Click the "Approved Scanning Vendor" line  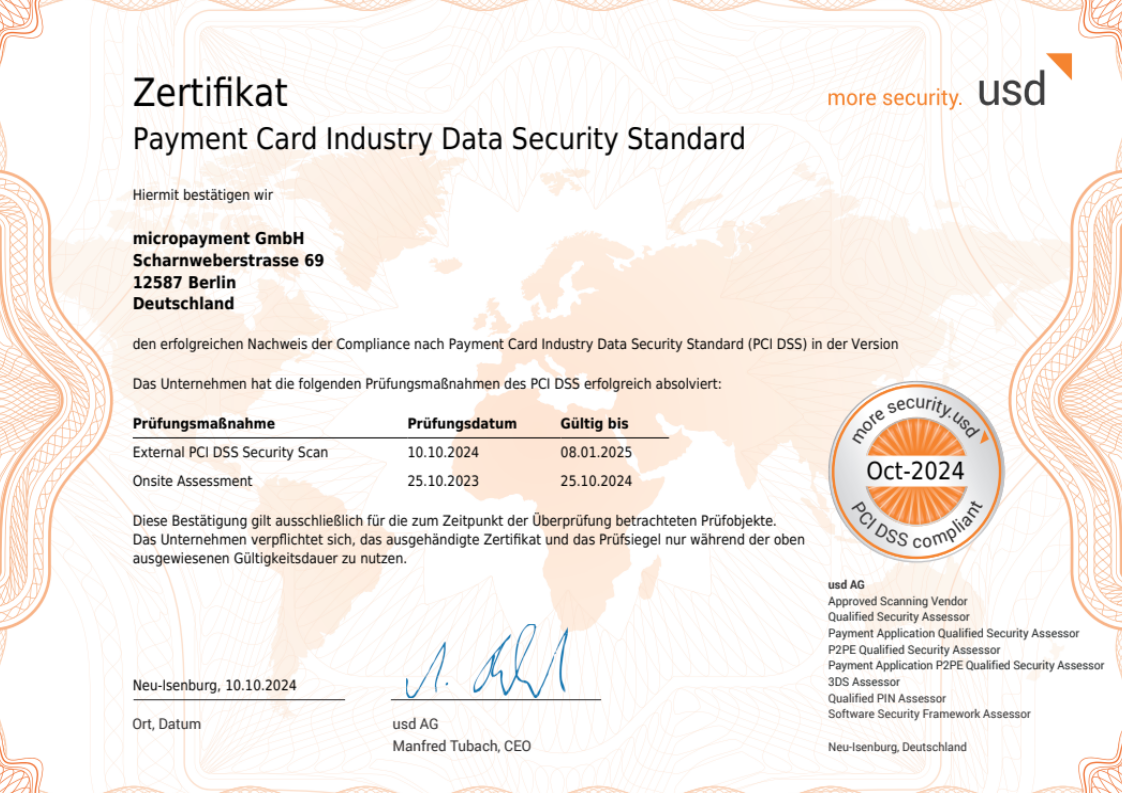[897, 601]
